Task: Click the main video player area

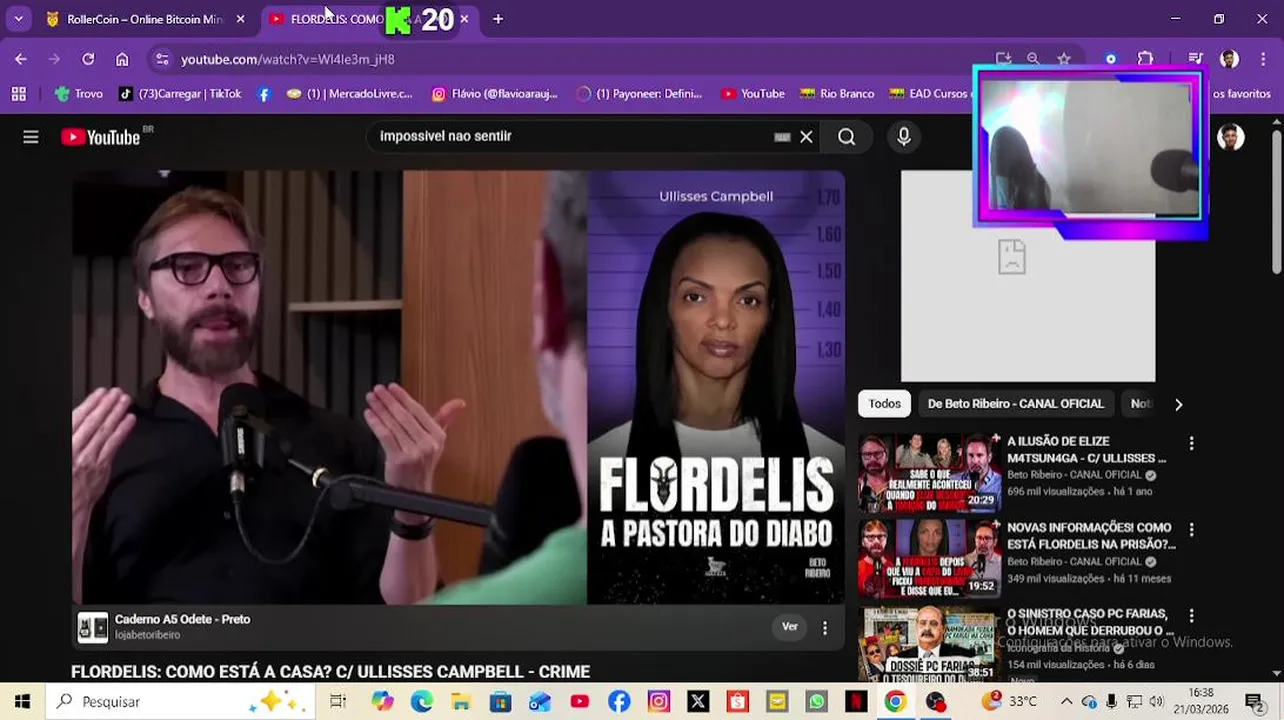Action: (x=458, y=387)
